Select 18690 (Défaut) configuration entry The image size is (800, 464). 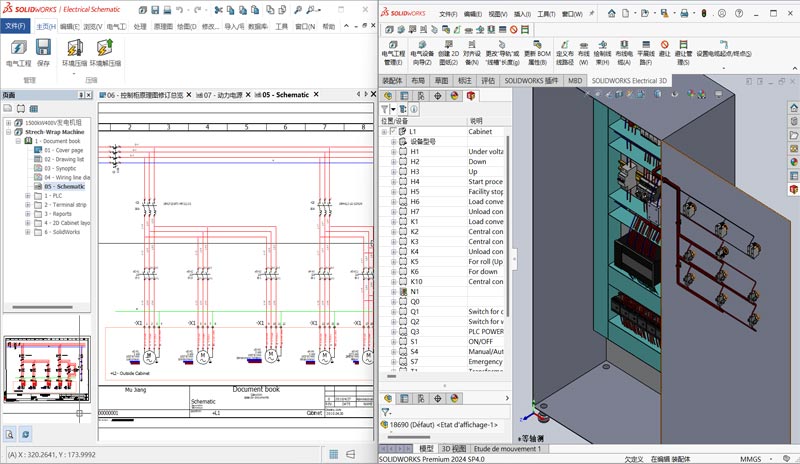tap(439, 425)
